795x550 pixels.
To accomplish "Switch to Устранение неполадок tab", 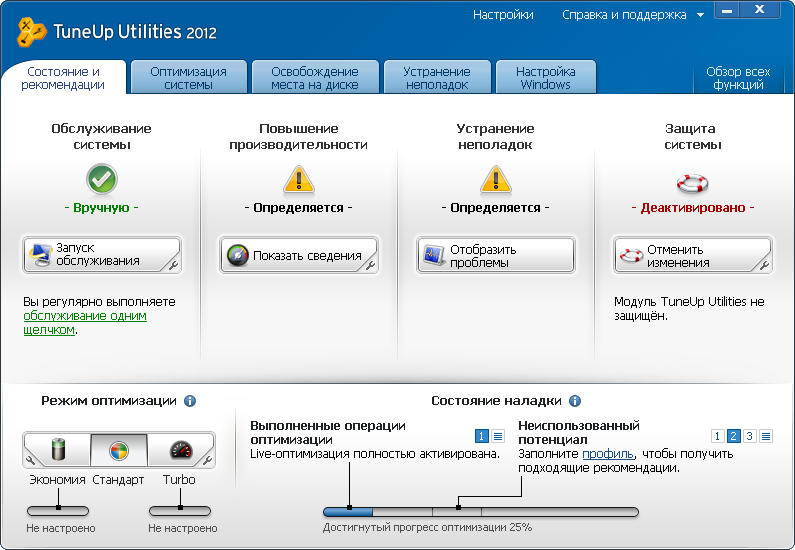I will pyautogui.click(x=437, y=78).
